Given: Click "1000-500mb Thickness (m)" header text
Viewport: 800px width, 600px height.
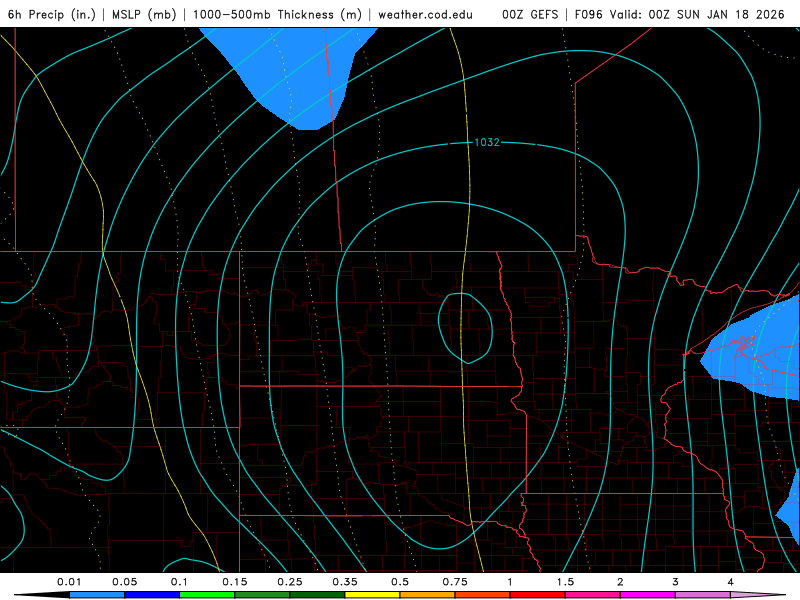Looking at the screenshot, I should click(277, 14).
